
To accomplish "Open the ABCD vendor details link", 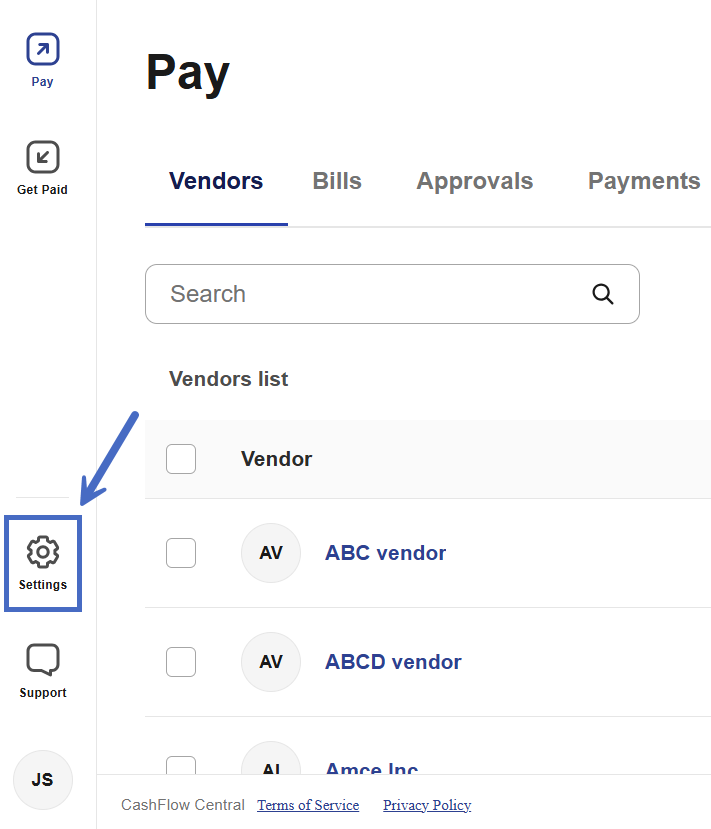I will (393, 662).
